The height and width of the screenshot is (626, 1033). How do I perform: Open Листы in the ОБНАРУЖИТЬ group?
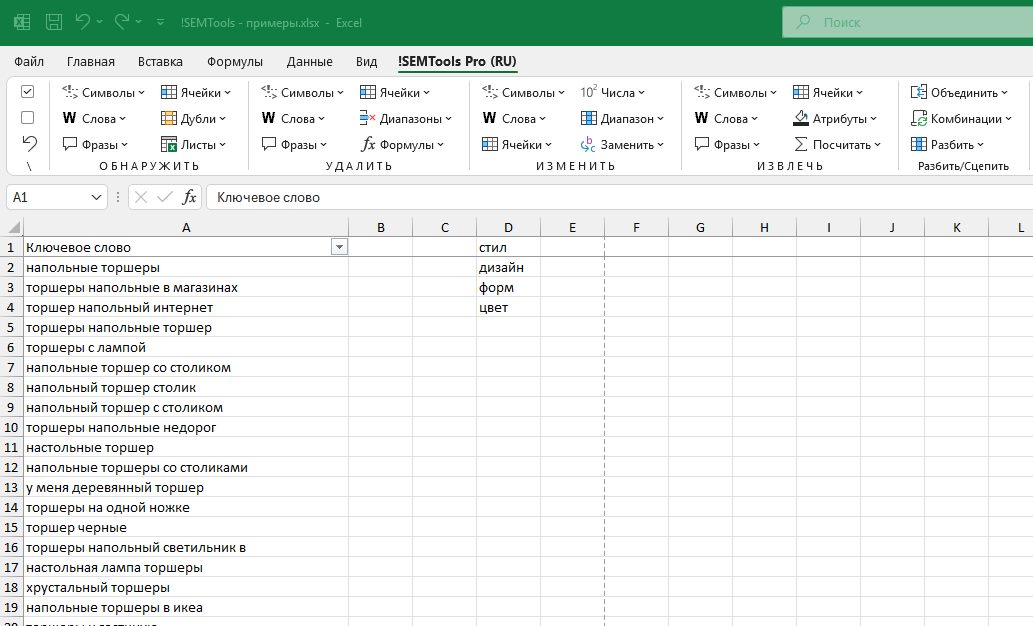(x=195, y=144)
